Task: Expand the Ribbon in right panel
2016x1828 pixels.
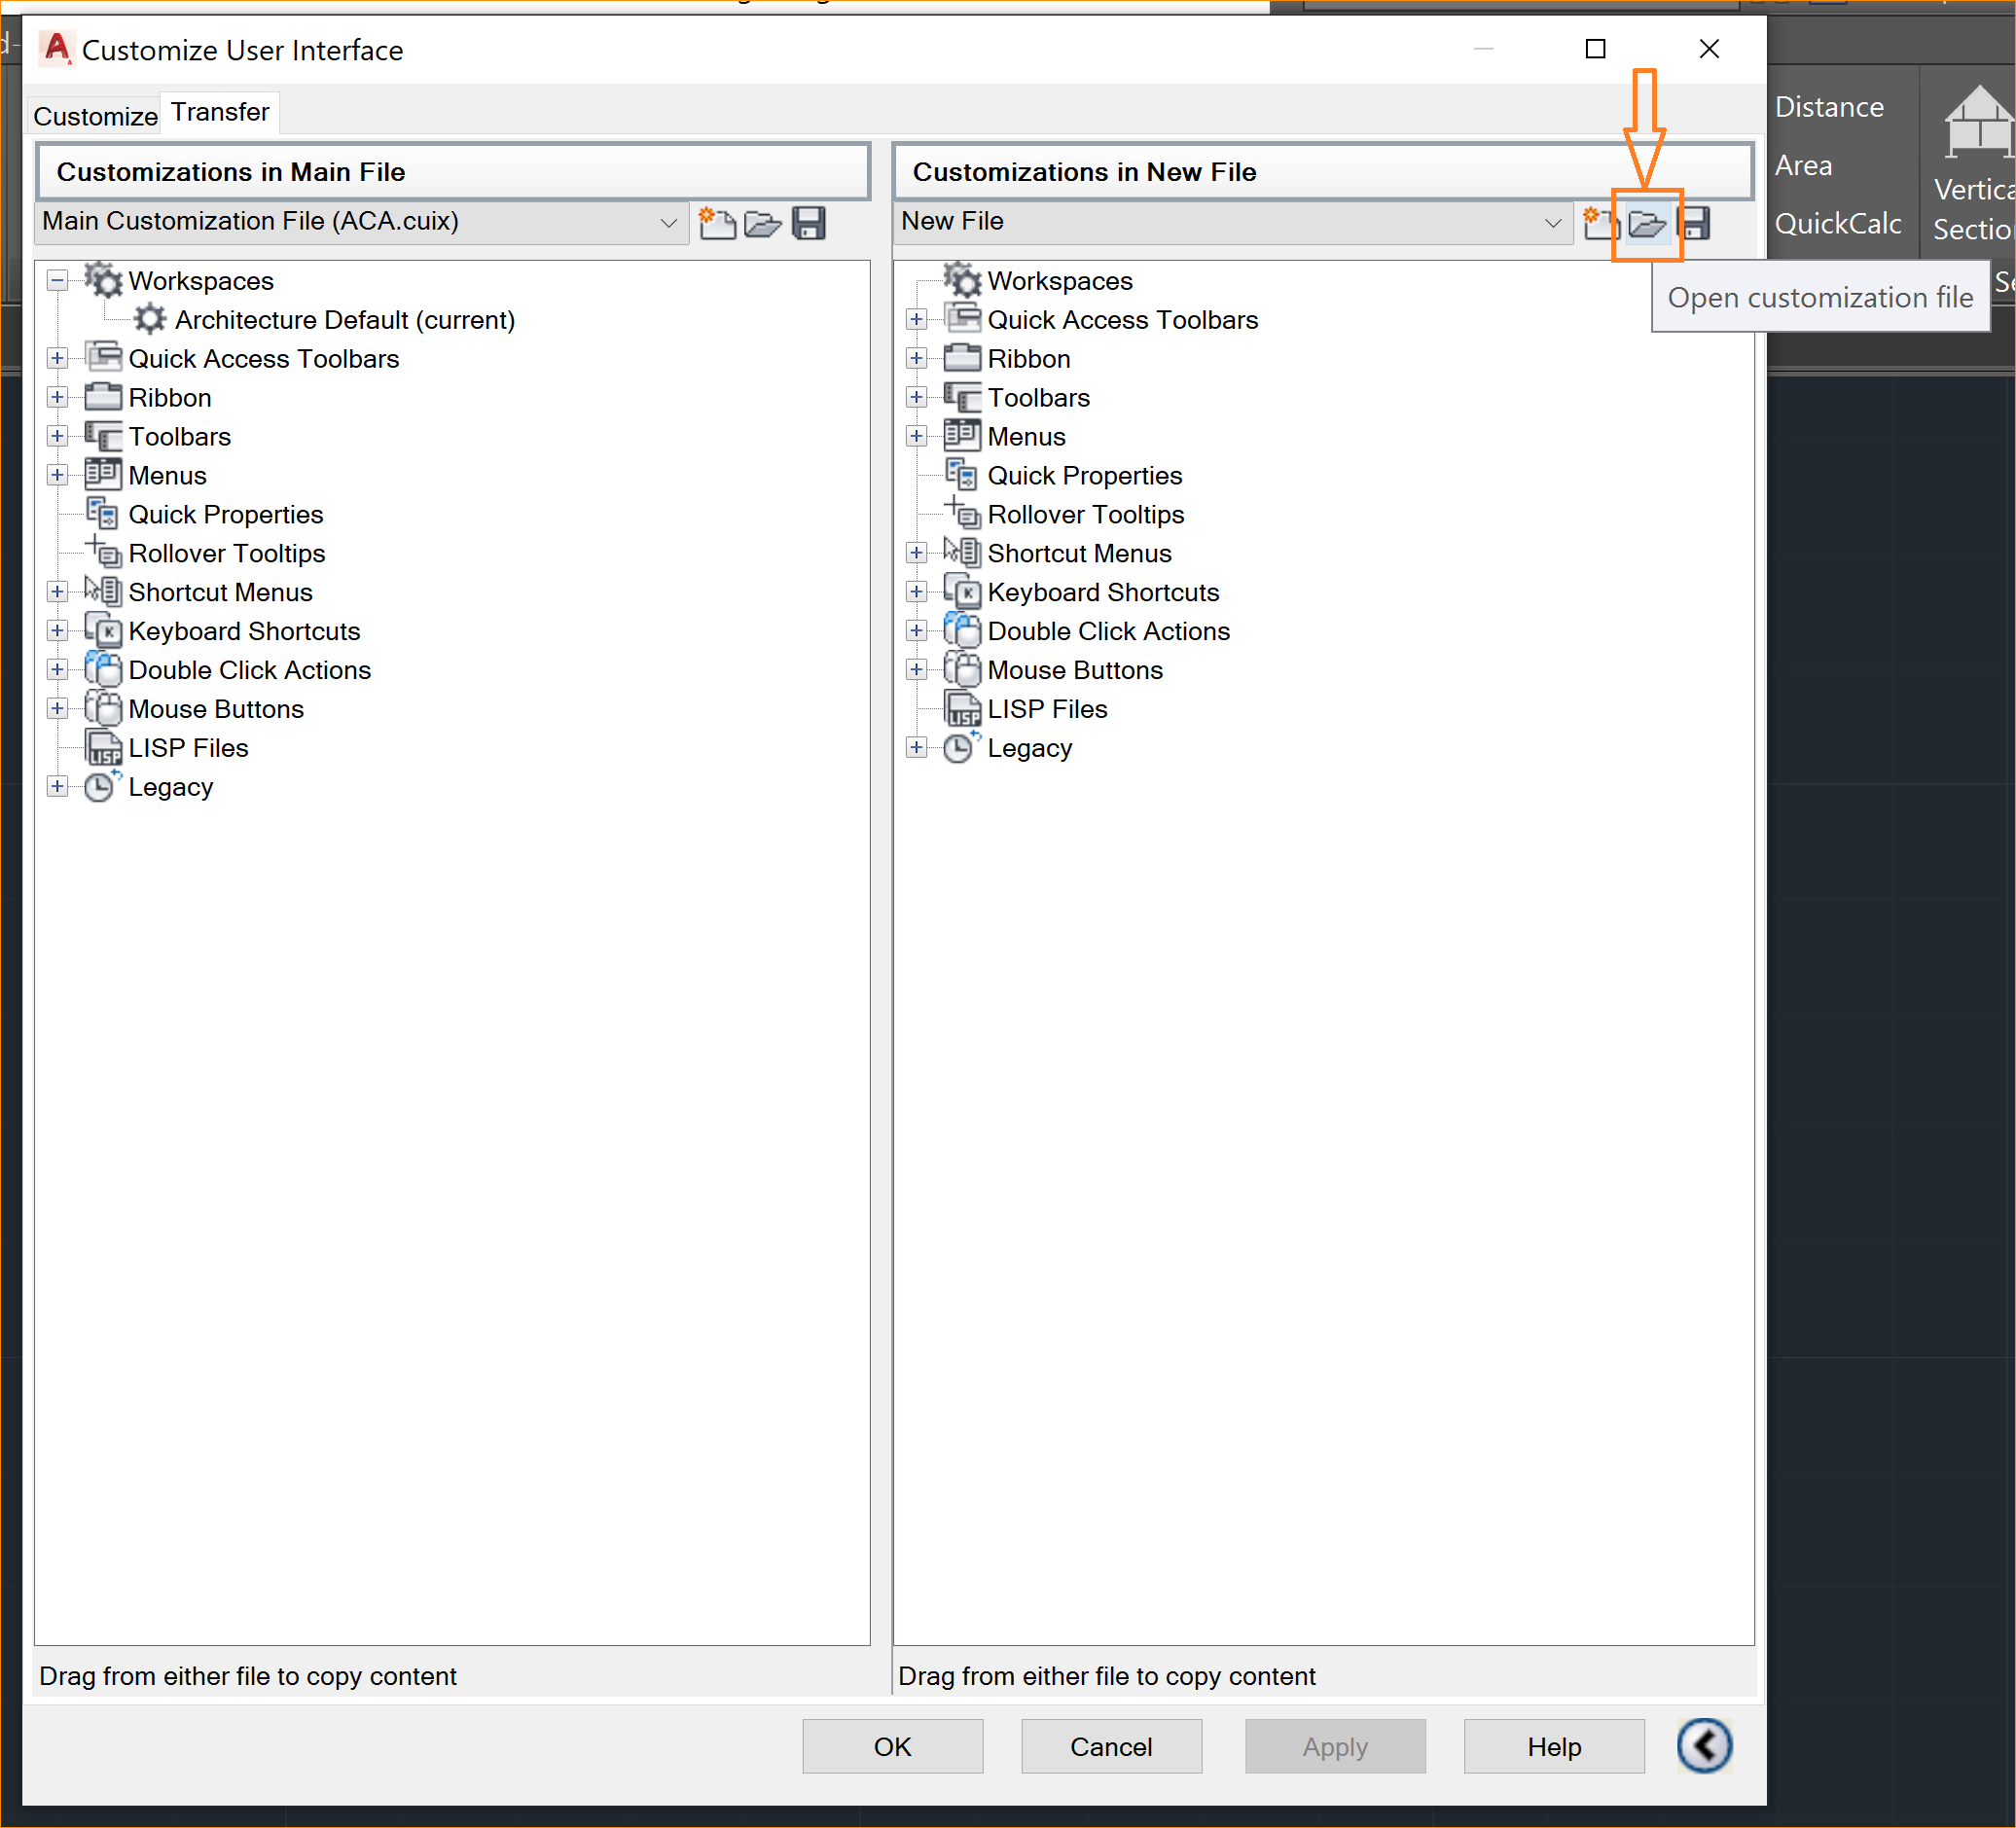Action: point(918,358)
